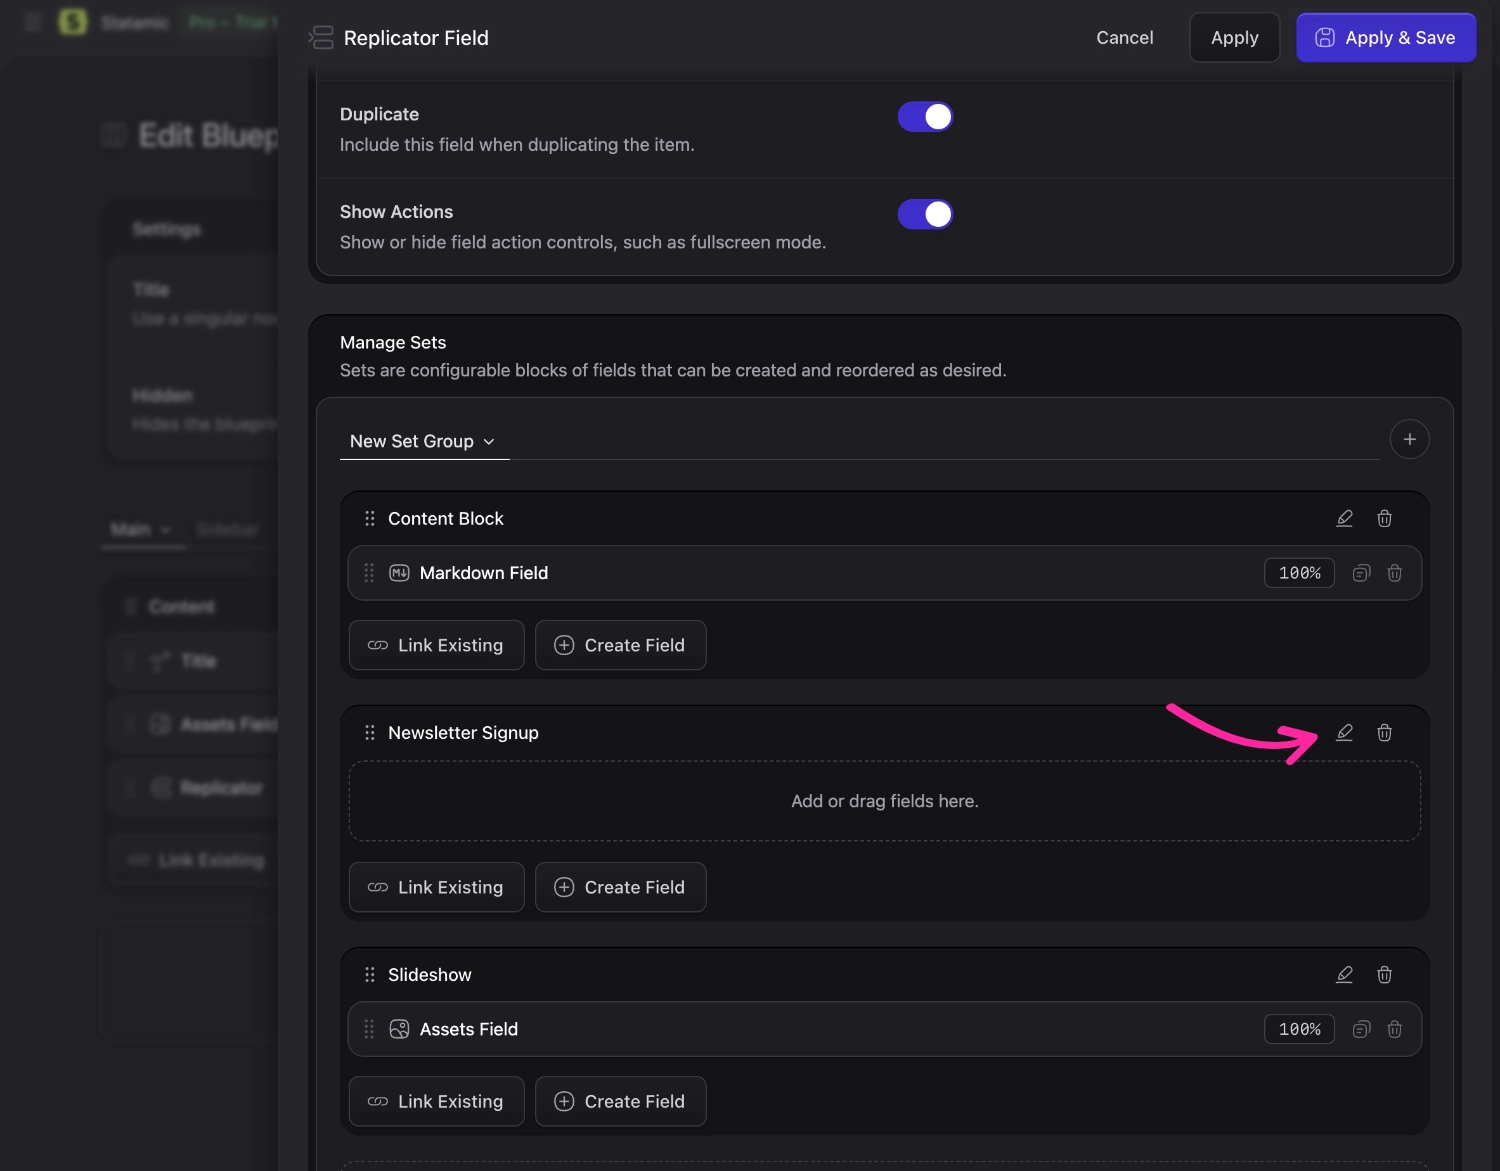Delete the Newsletter Signup set via trash icon
This screenshot has height=1171, width=1500.
pyautogui.click(x=1384, y=732)
